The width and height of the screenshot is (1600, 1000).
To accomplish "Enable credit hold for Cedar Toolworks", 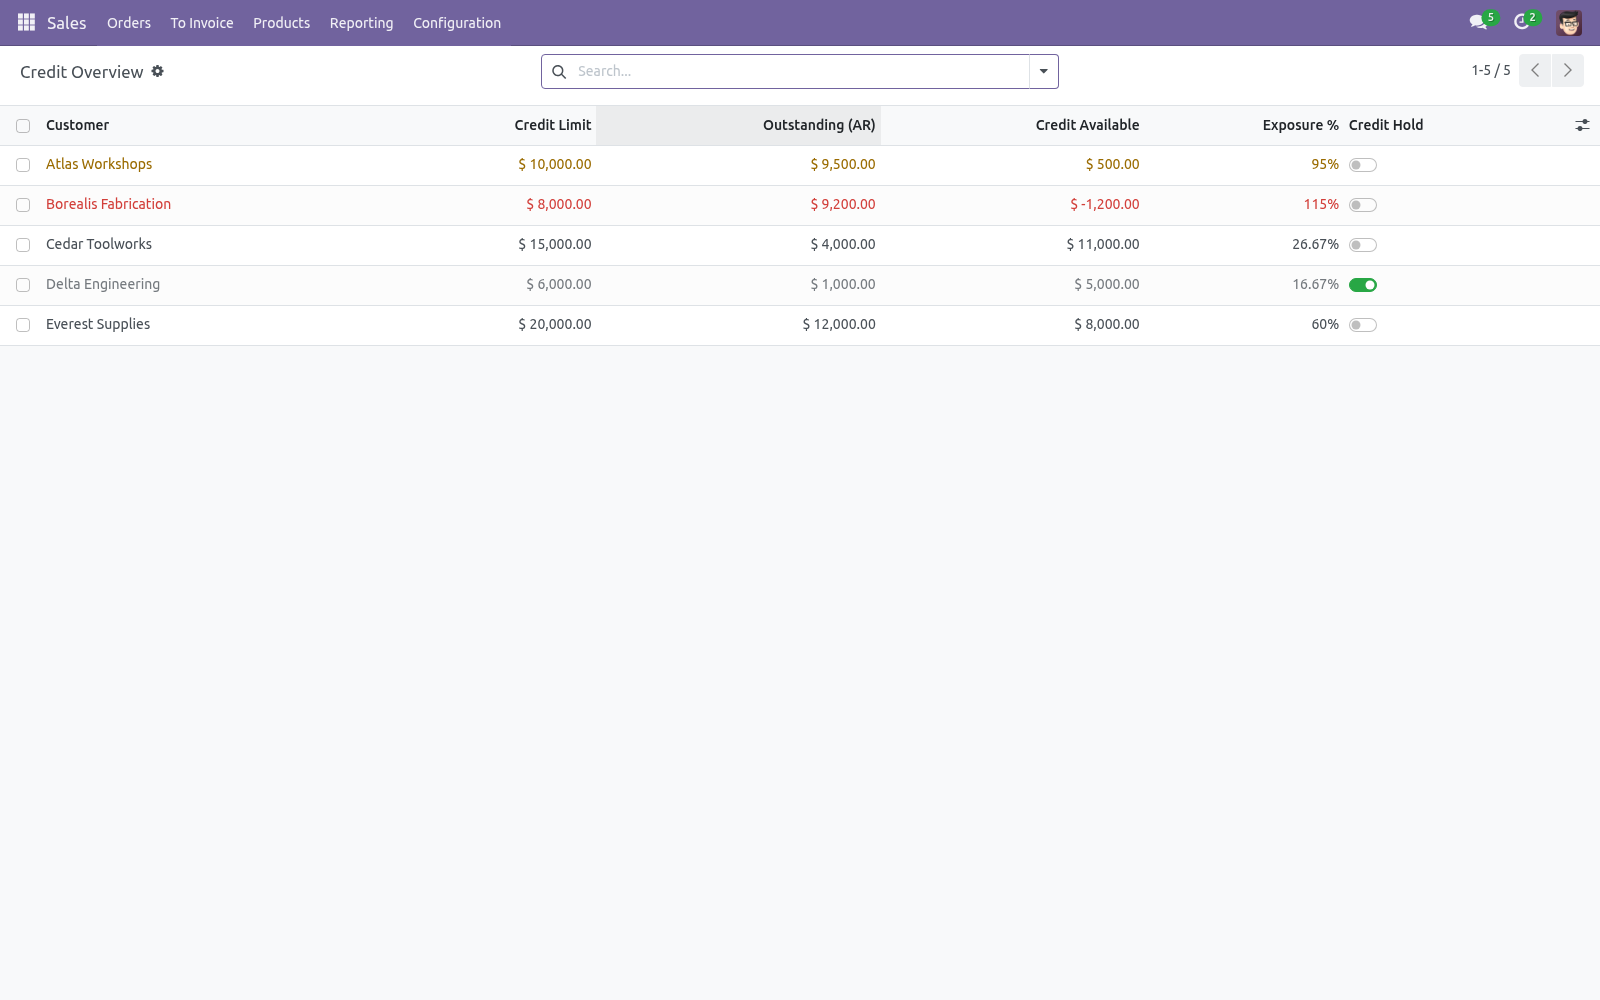I will click(x=1363, y=245).
